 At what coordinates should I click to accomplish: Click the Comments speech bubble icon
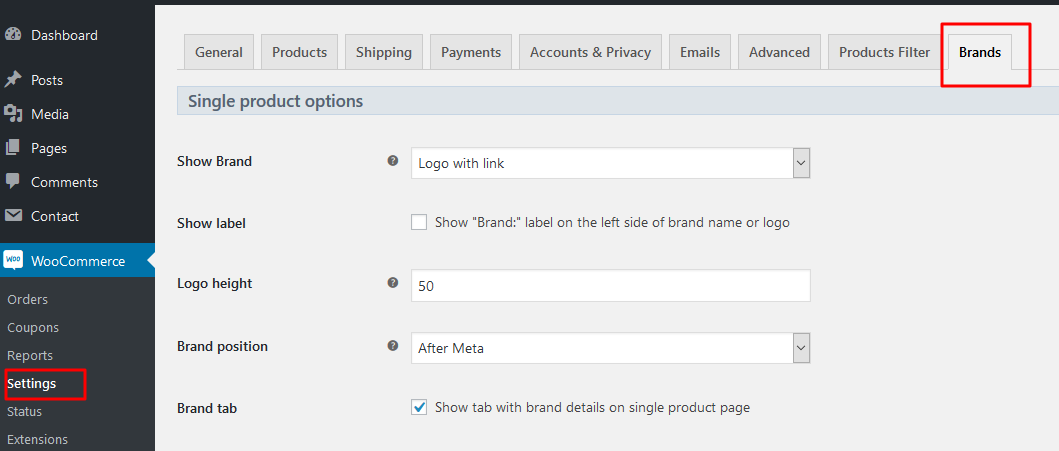[x=13, y=182]
